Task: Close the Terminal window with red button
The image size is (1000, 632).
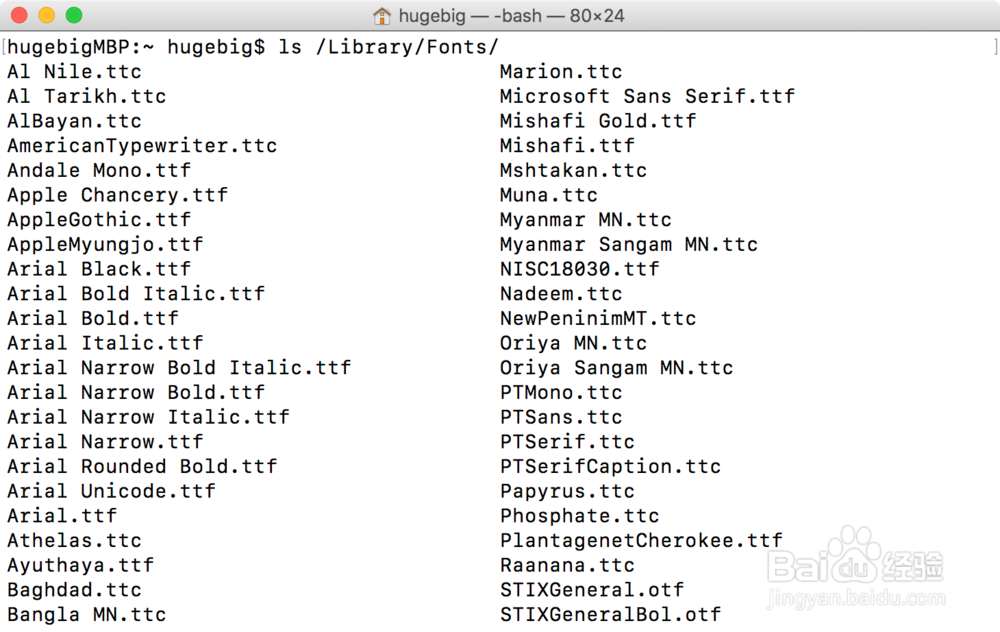Action: [19, 16]
